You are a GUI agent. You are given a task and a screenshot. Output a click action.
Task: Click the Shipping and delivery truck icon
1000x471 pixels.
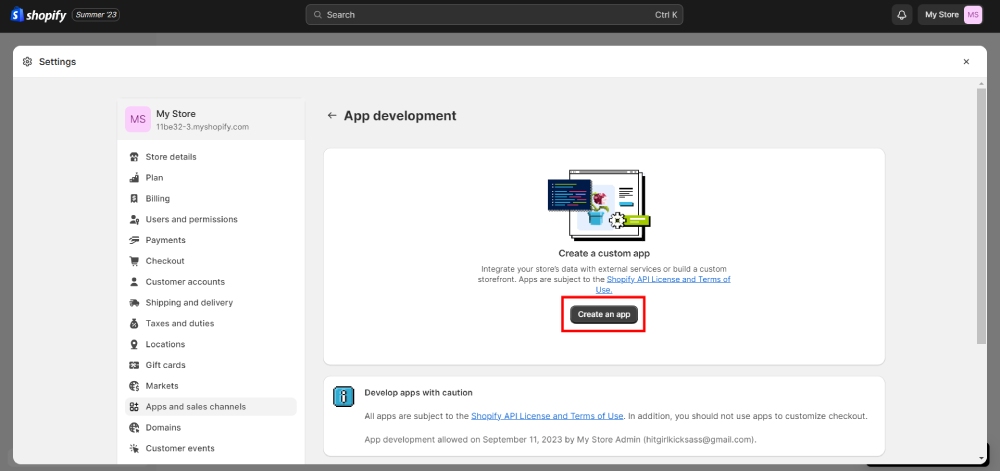(134, 303)
